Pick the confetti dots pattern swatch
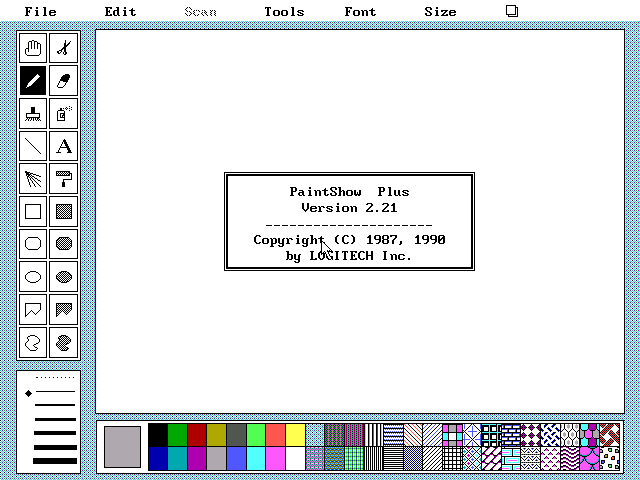The width and height of the screenshot is (640, 480). pyautogui.click(x=609, y=458)
